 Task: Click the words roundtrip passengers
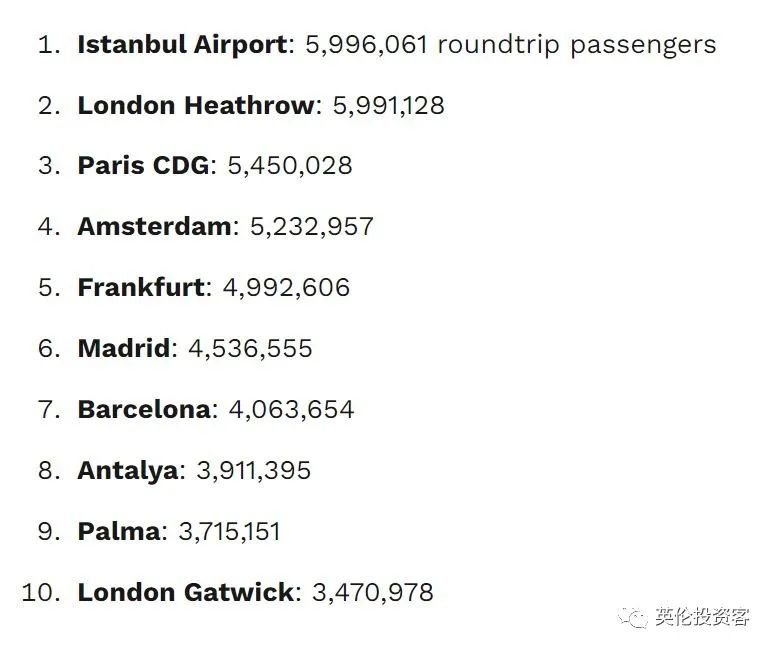click(x=576, y=45)
